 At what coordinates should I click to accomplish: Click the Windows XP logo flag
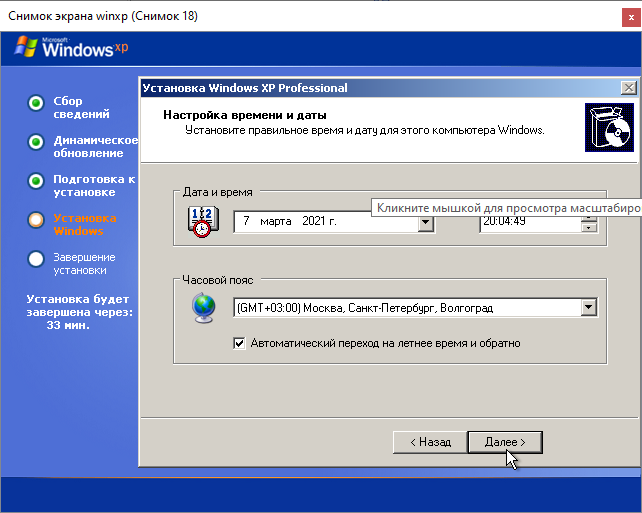(26, 46)
